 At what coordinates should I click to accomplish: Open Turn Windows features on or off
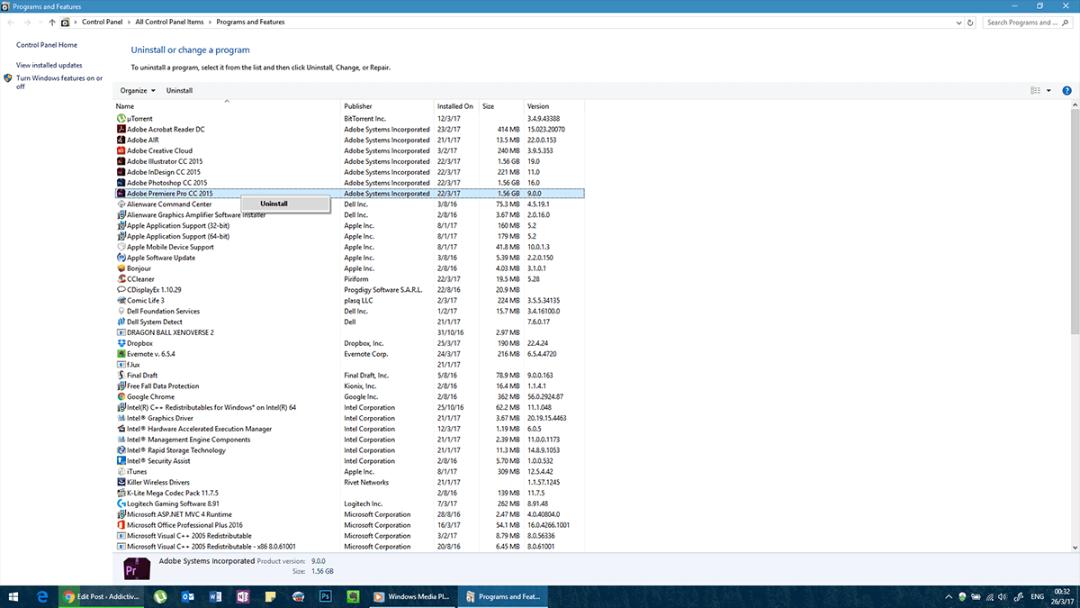click(x=59, y=82)
